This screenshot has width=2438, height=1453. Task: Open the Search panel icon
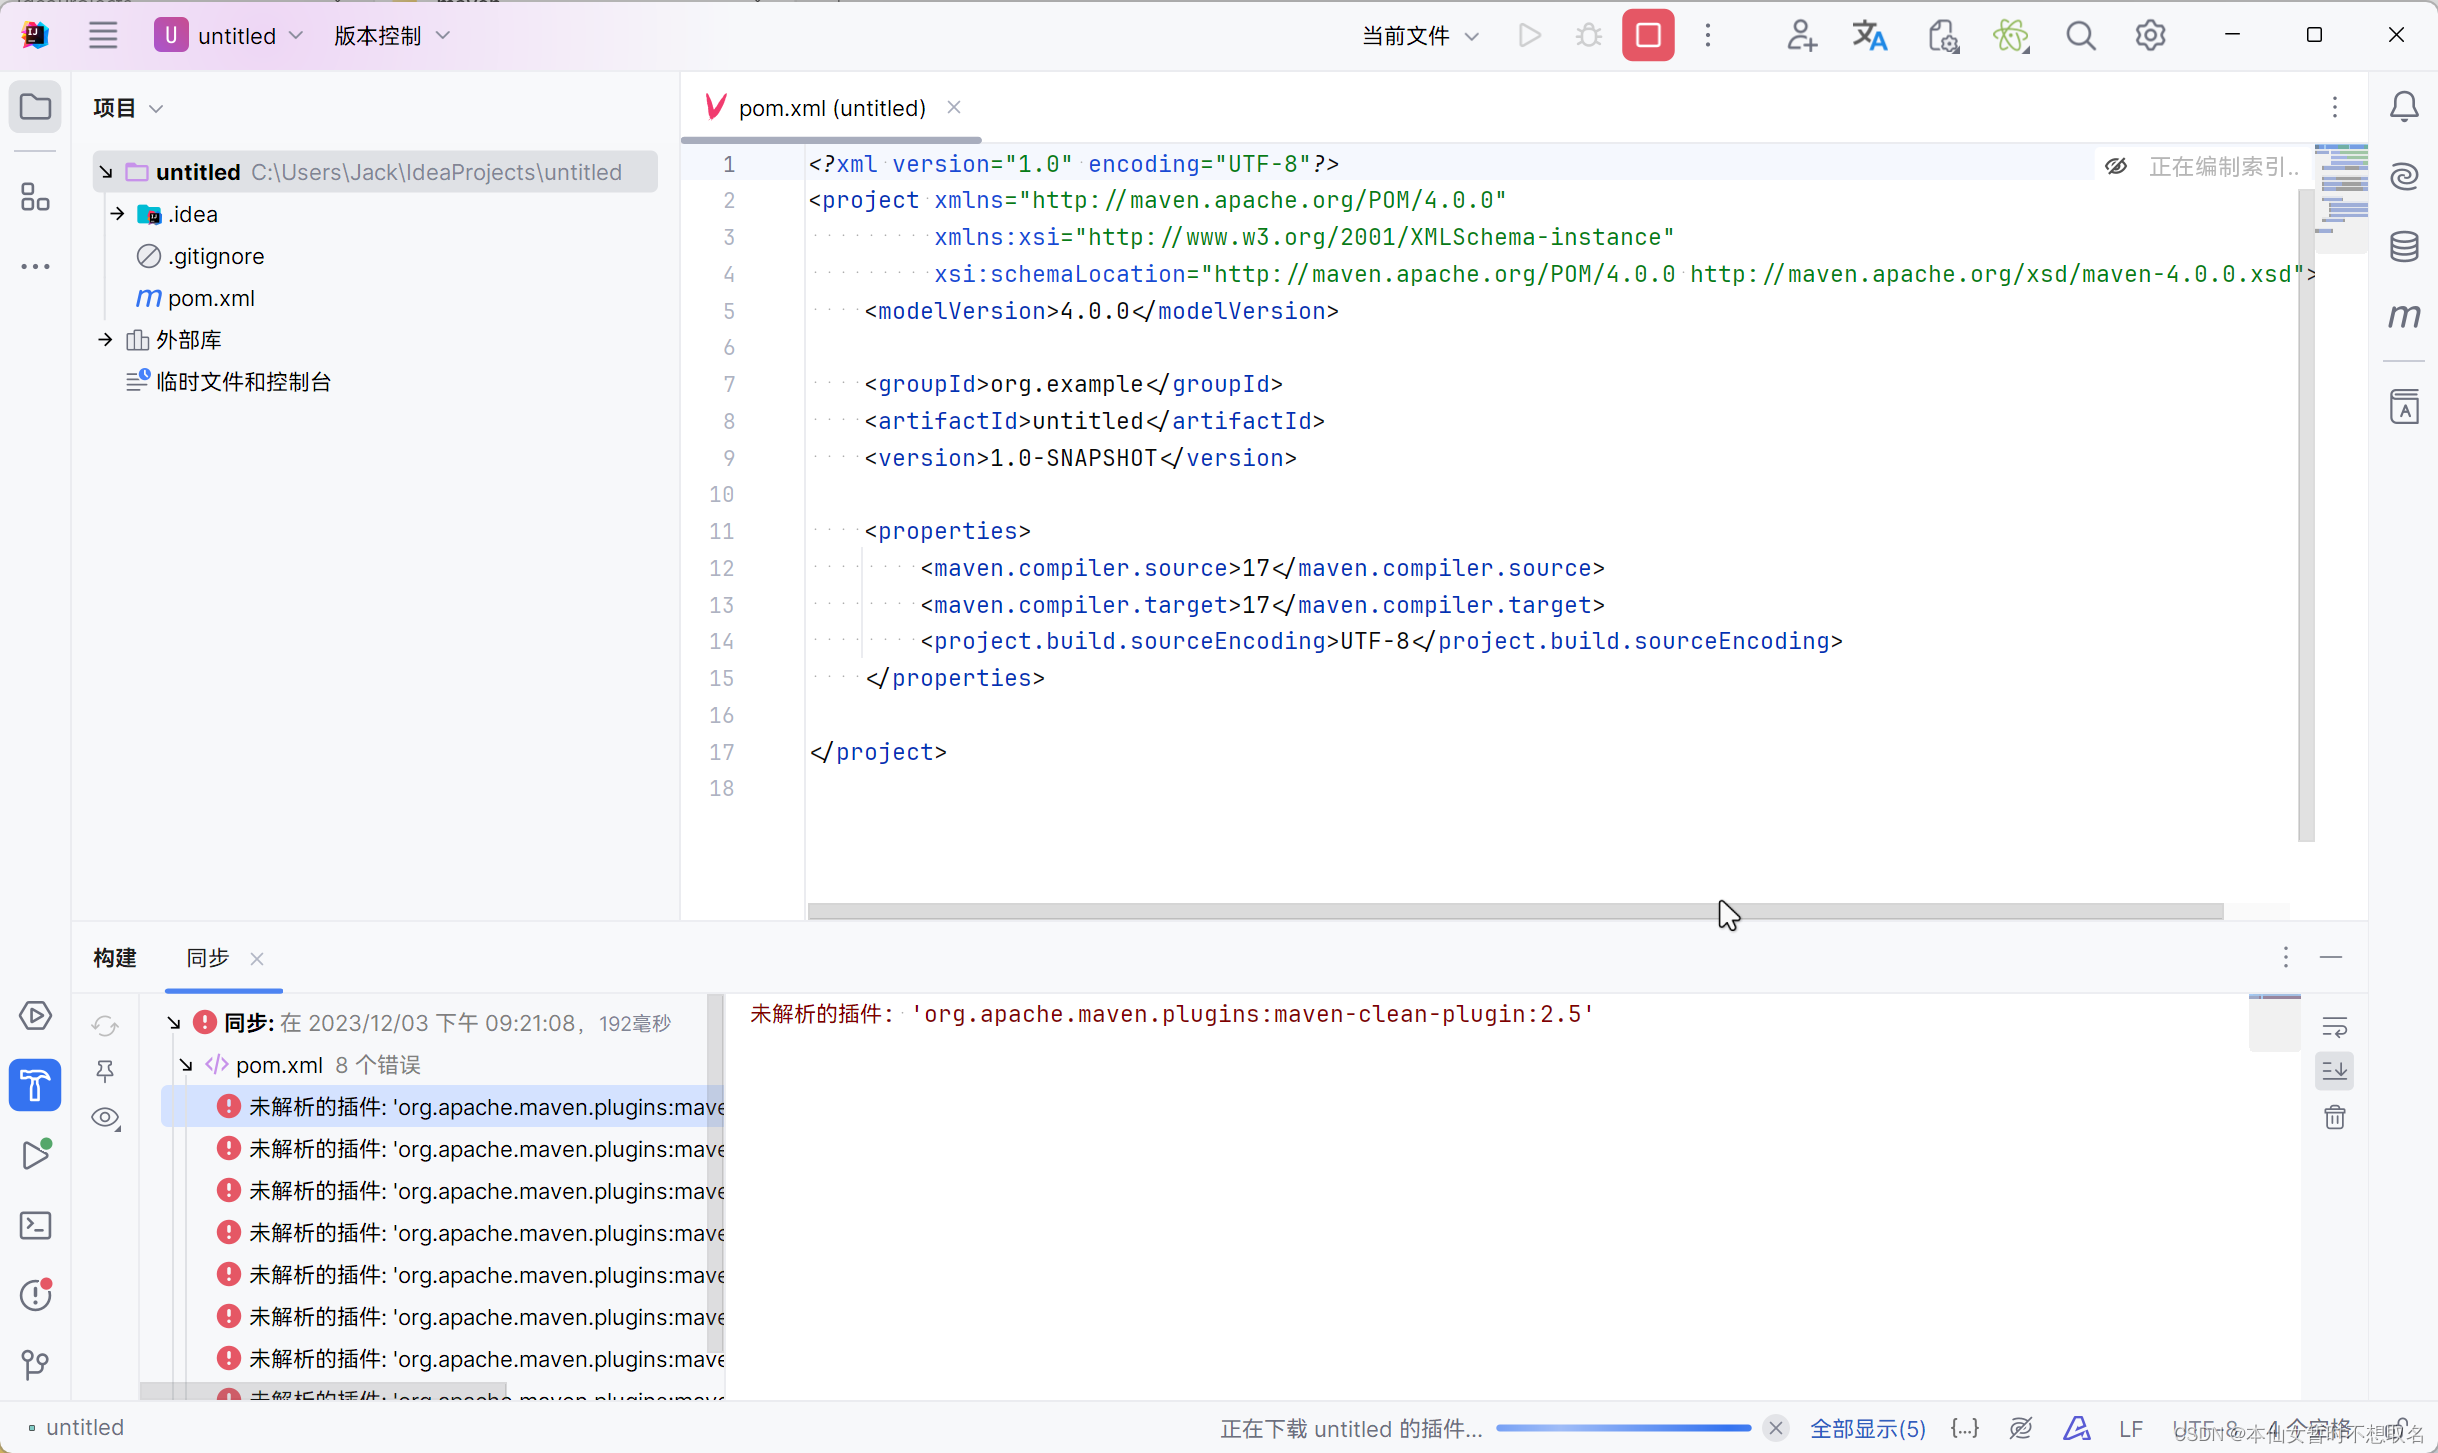[2082, 36]
